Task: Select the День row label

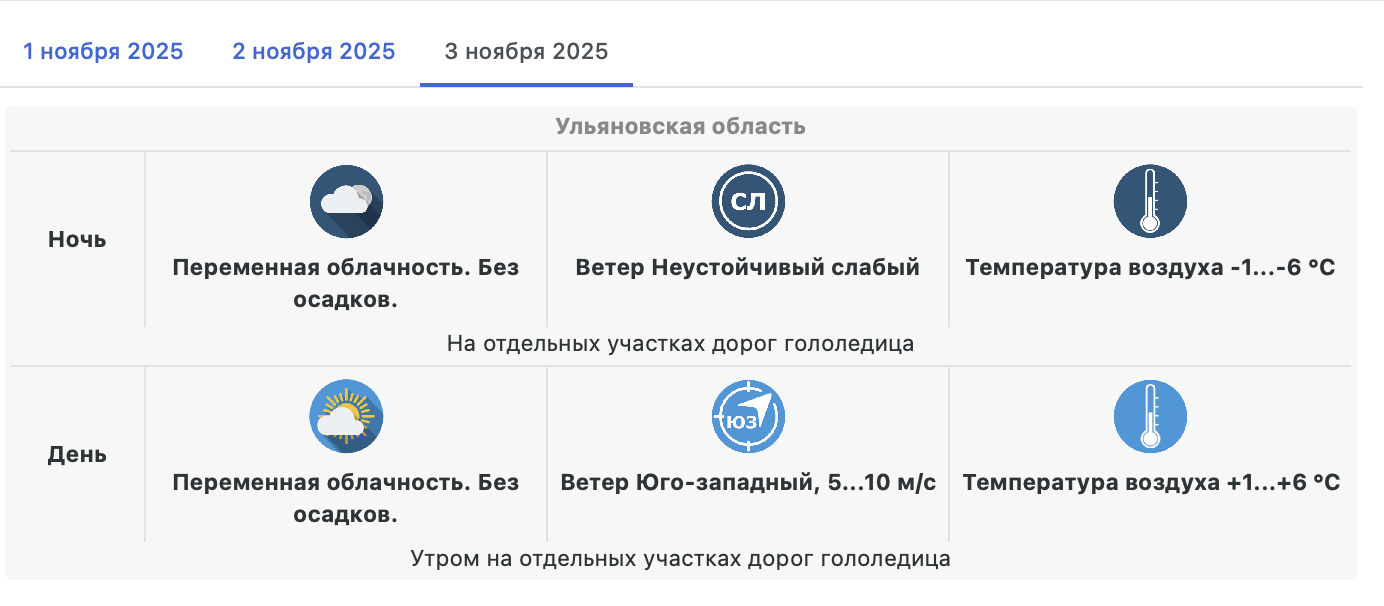Action: coord(77,455)
